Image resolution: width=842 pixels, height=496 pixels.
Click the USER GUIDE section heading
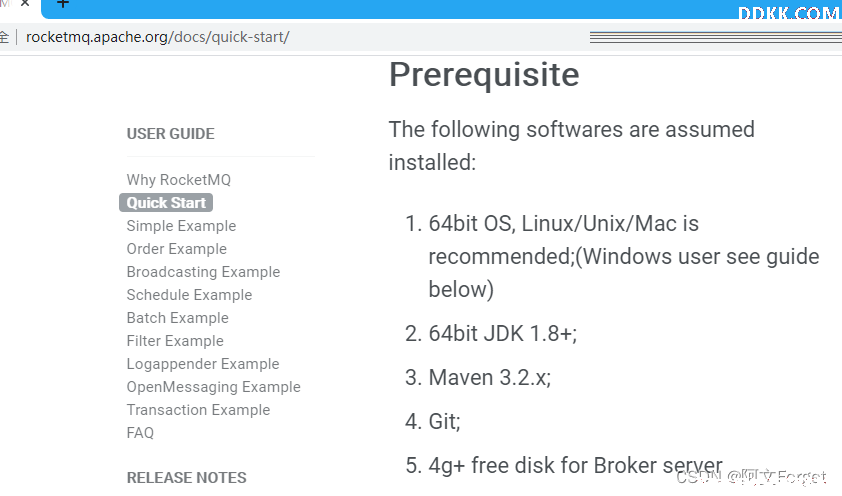click(171, 134)
